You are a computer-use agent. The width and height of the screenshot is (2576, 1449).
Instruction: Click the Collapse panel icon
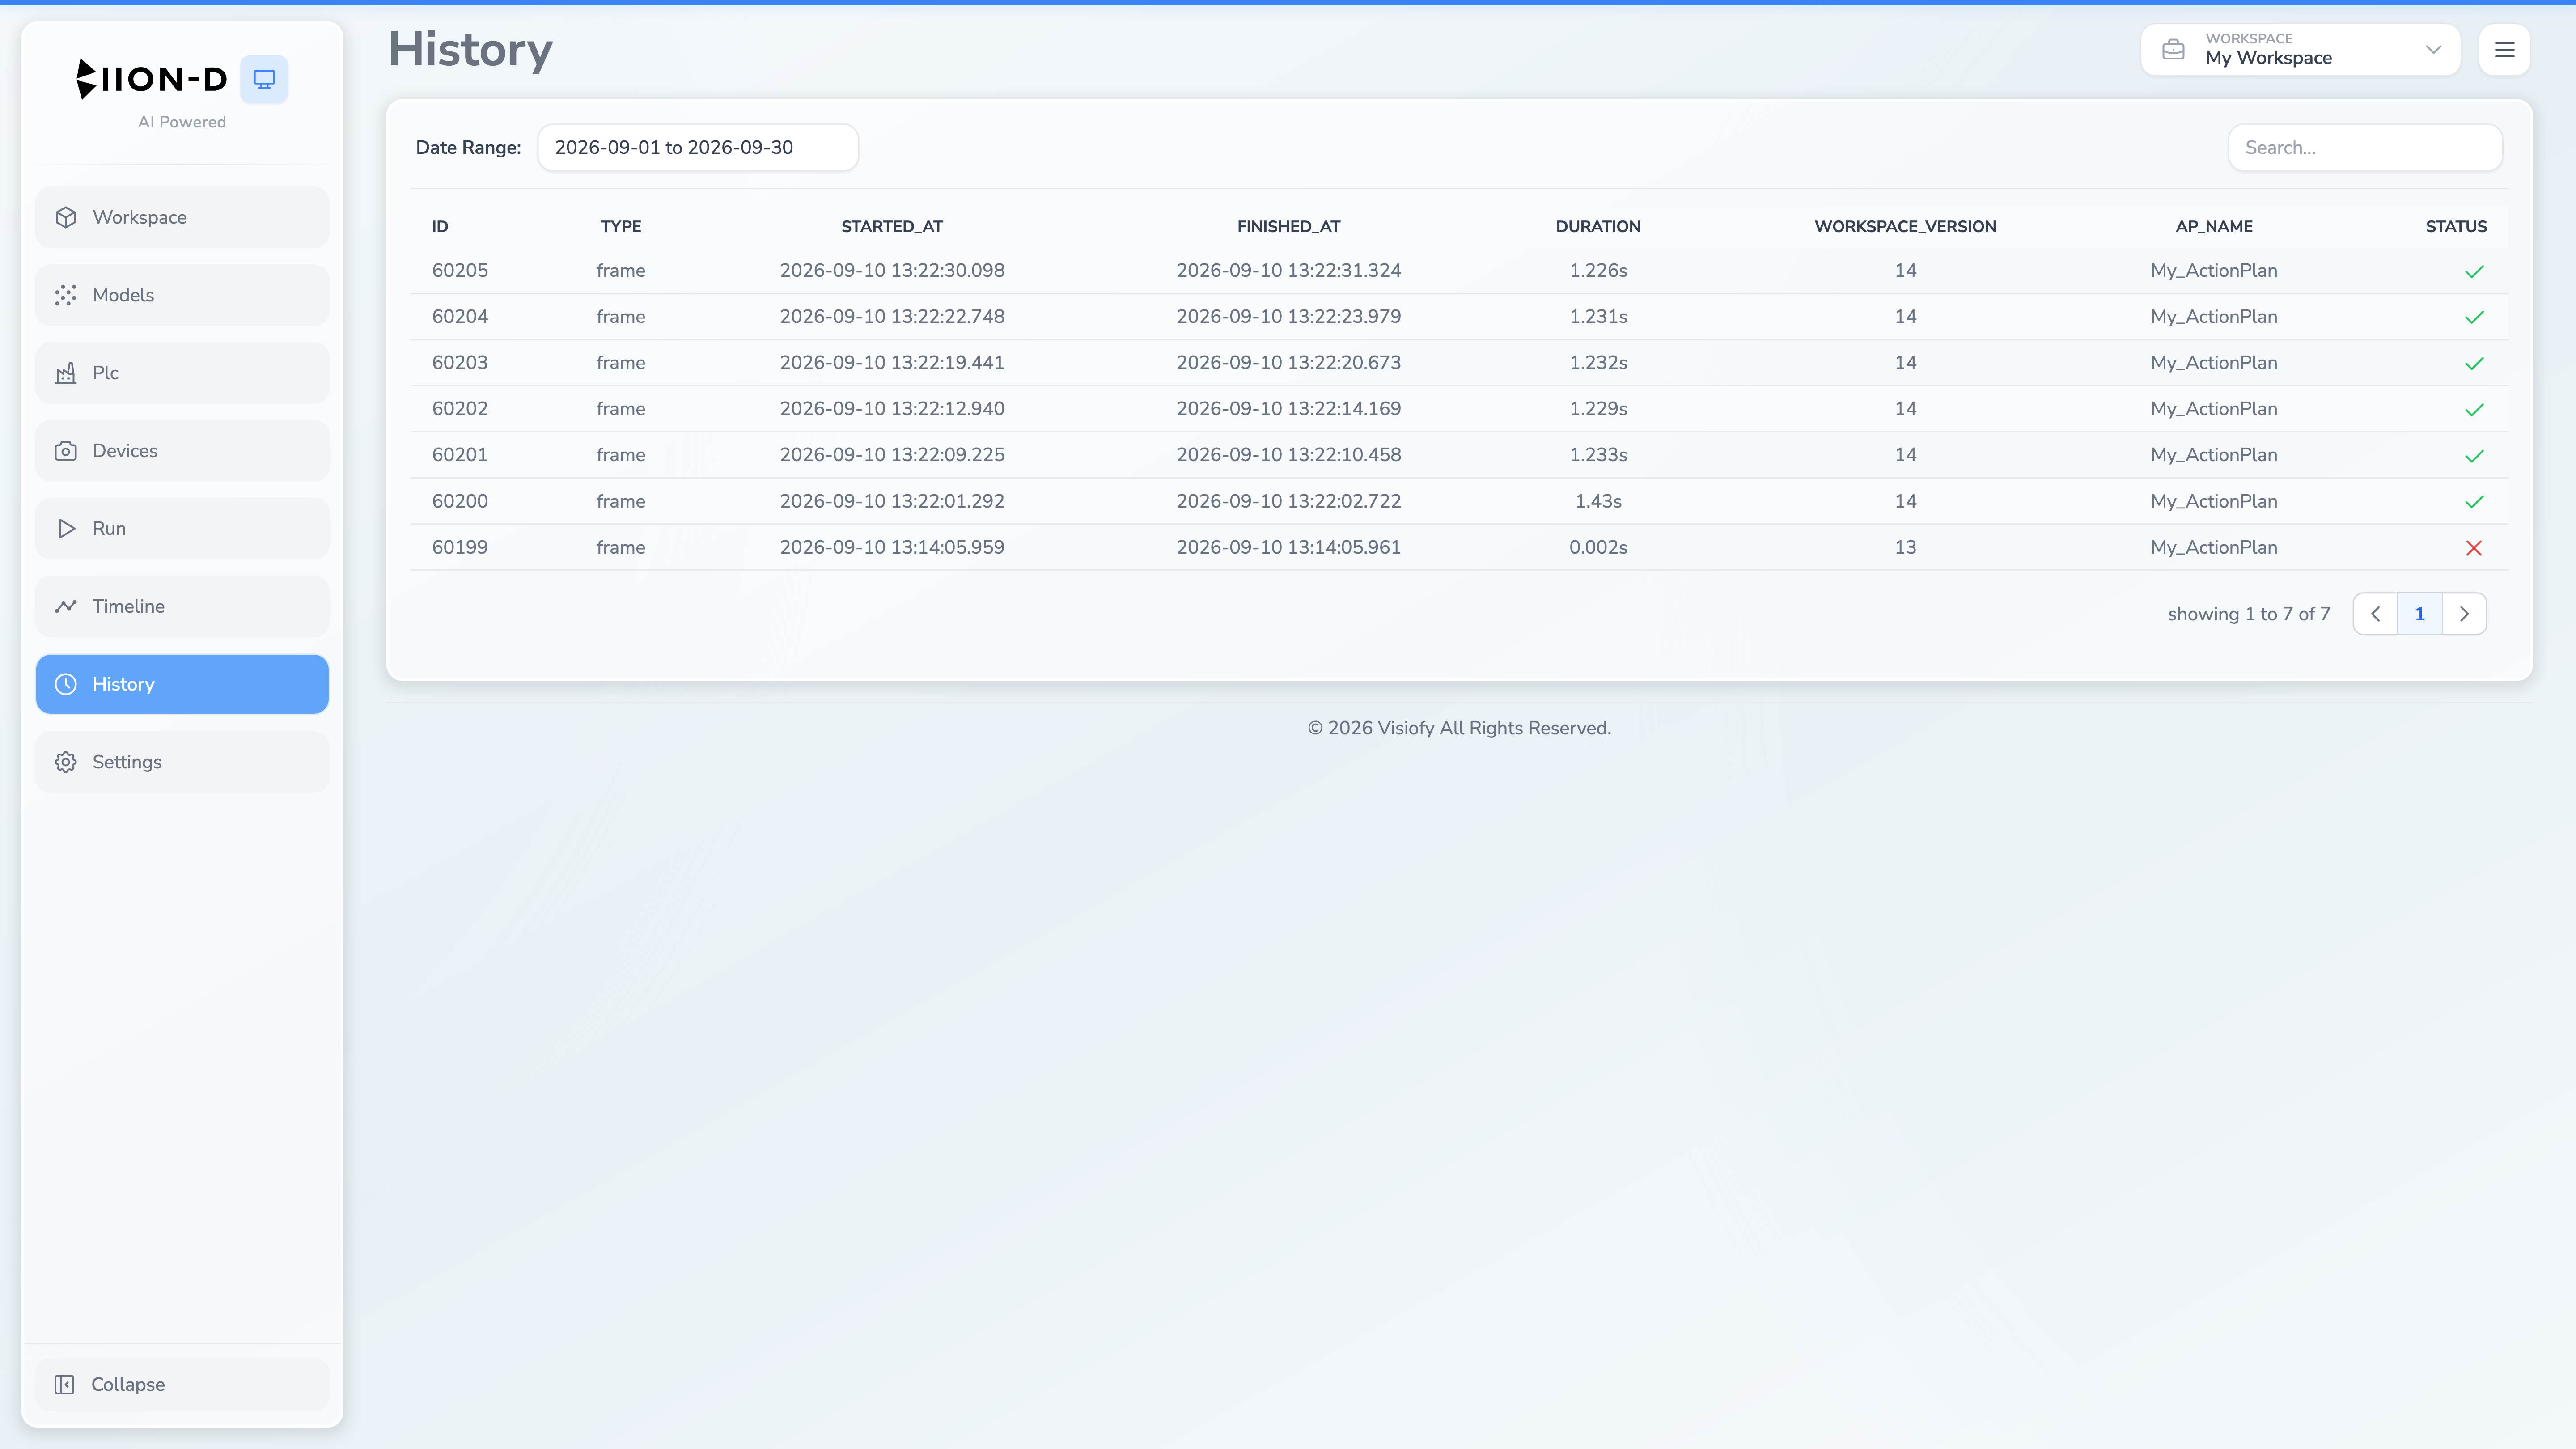[65, 1384]
